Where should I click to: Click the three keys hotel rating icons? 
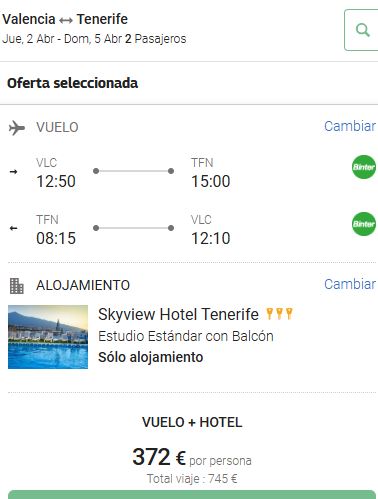click(279, 314)
